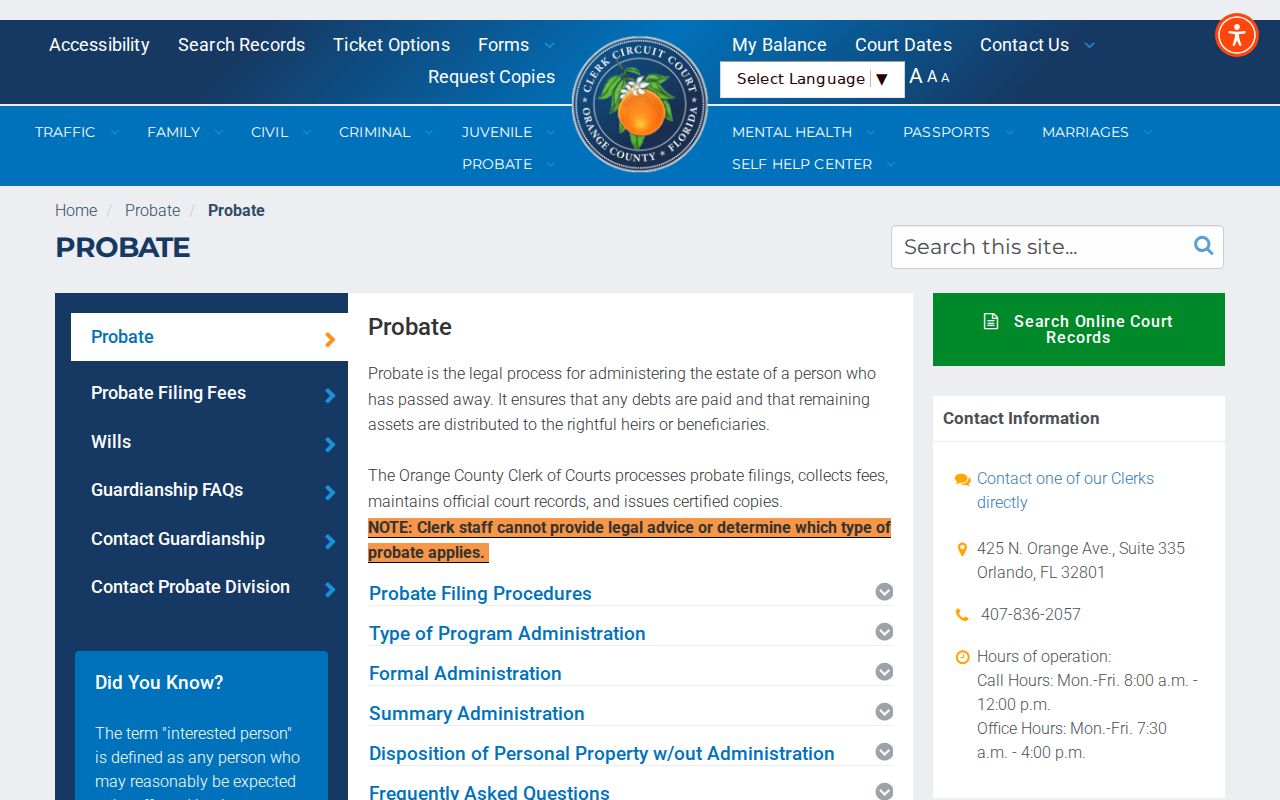
Task: Open the Request Copies link
Action: click(491, 77)
